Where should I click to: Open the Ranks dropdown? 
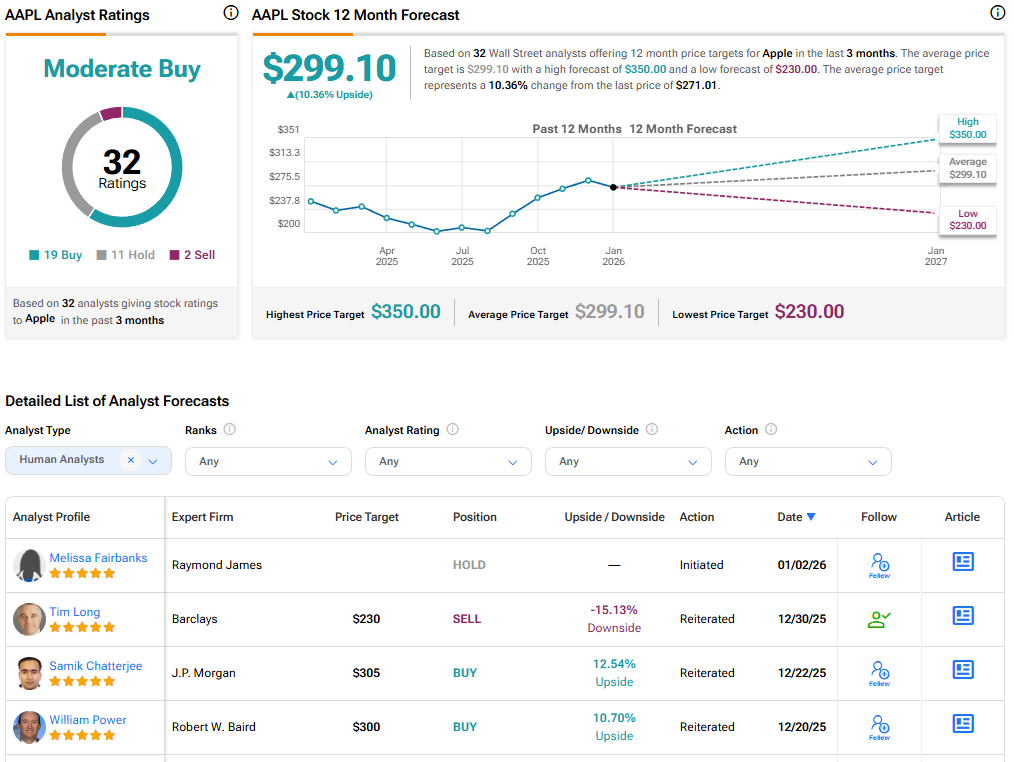point(267,461)
